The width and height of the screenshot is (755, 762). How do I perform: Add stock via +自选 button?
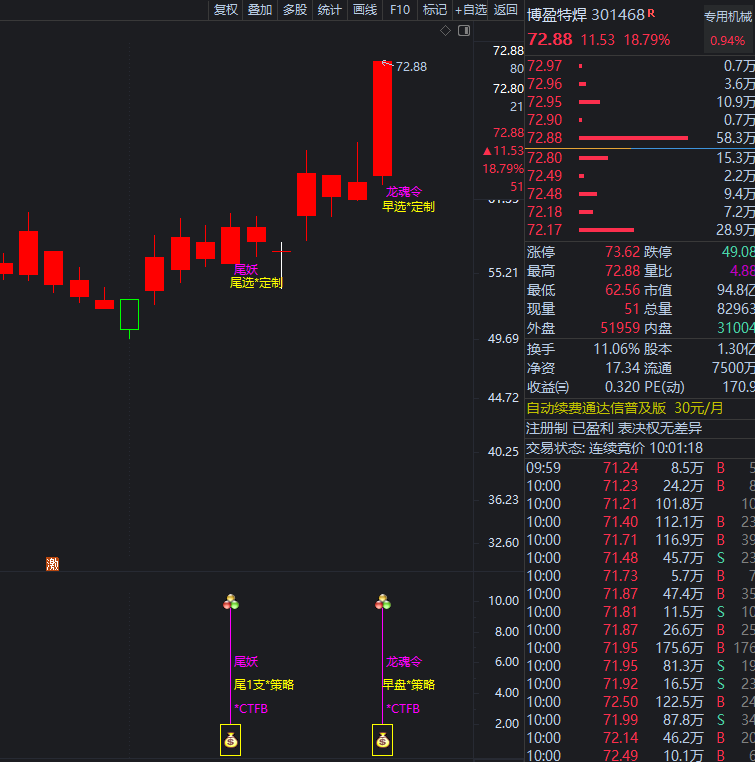[x=471, y=10]
